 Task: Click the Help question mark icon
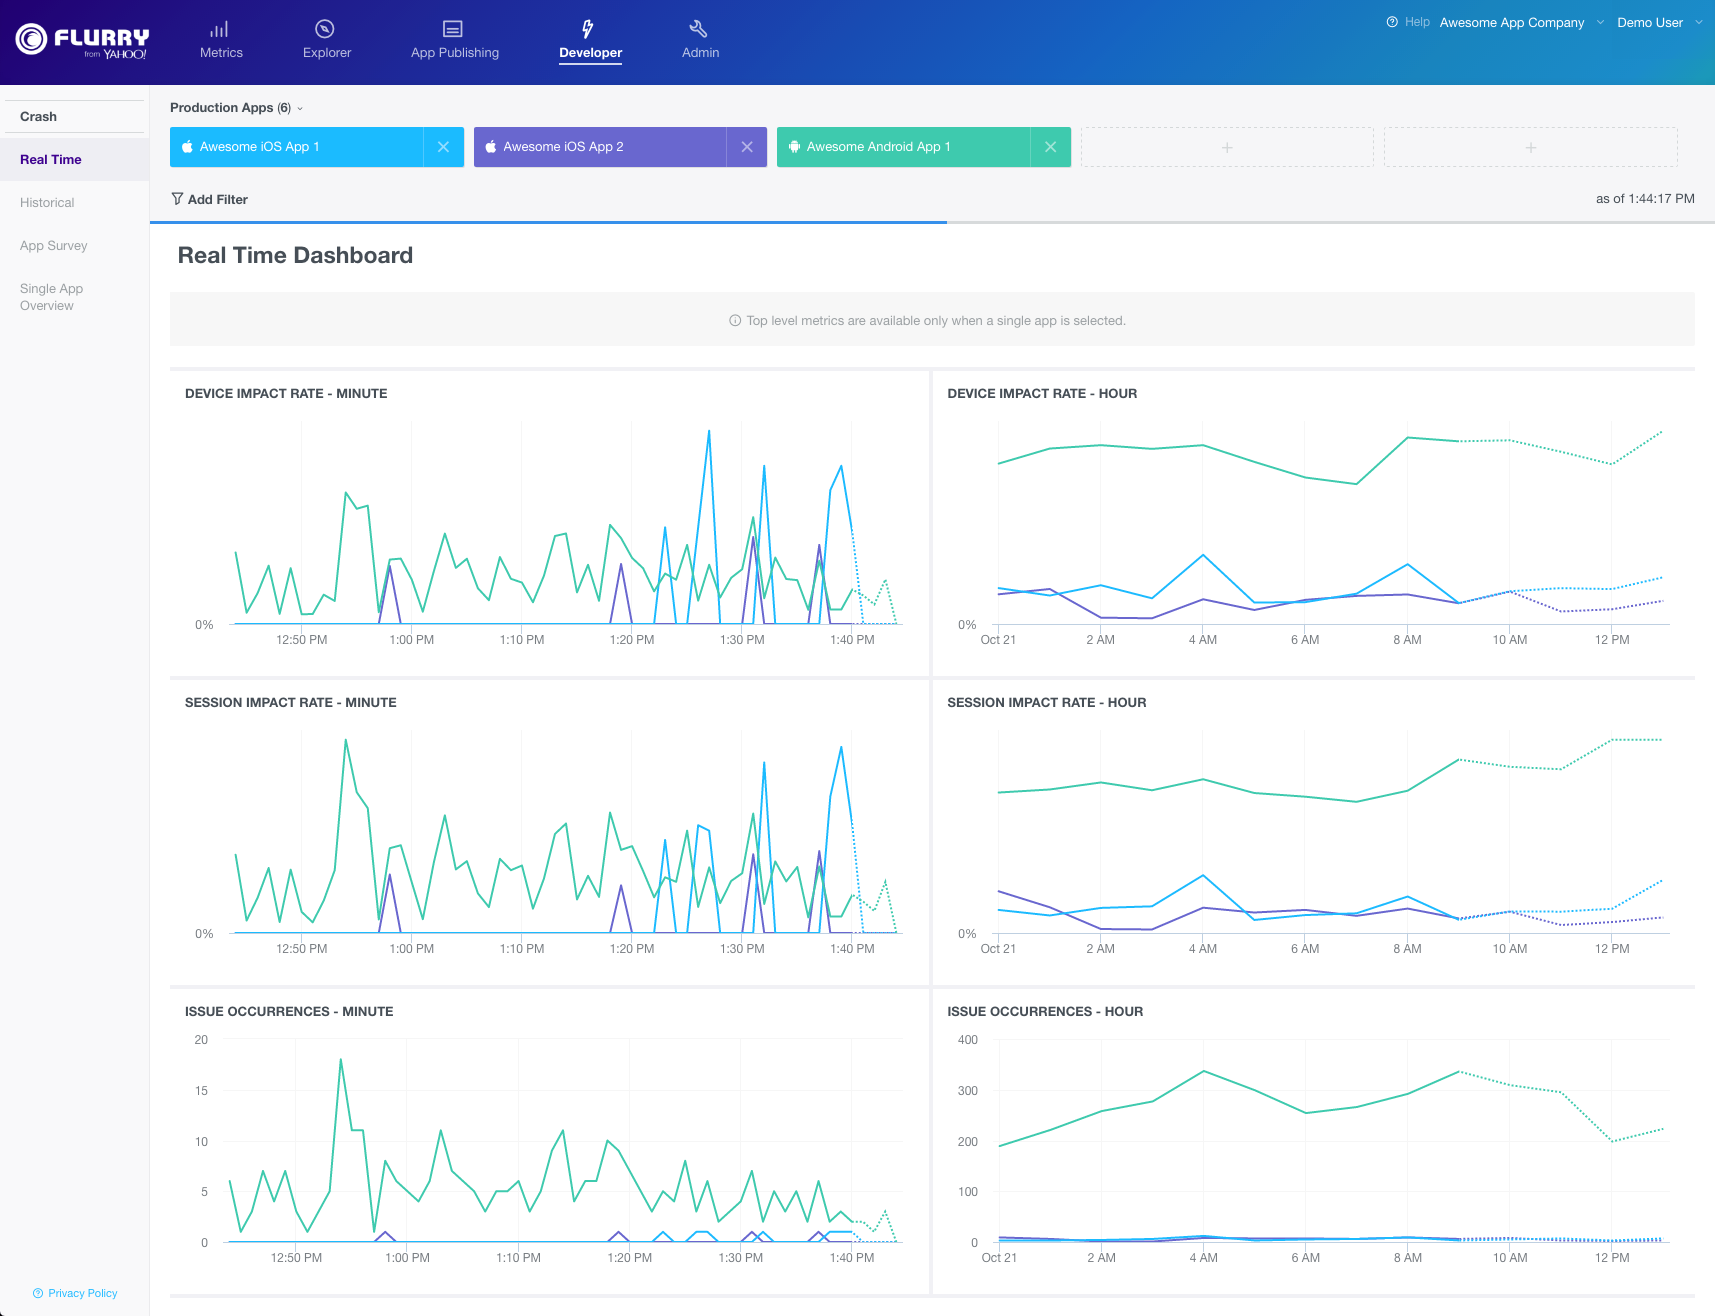coord(1392,22)
